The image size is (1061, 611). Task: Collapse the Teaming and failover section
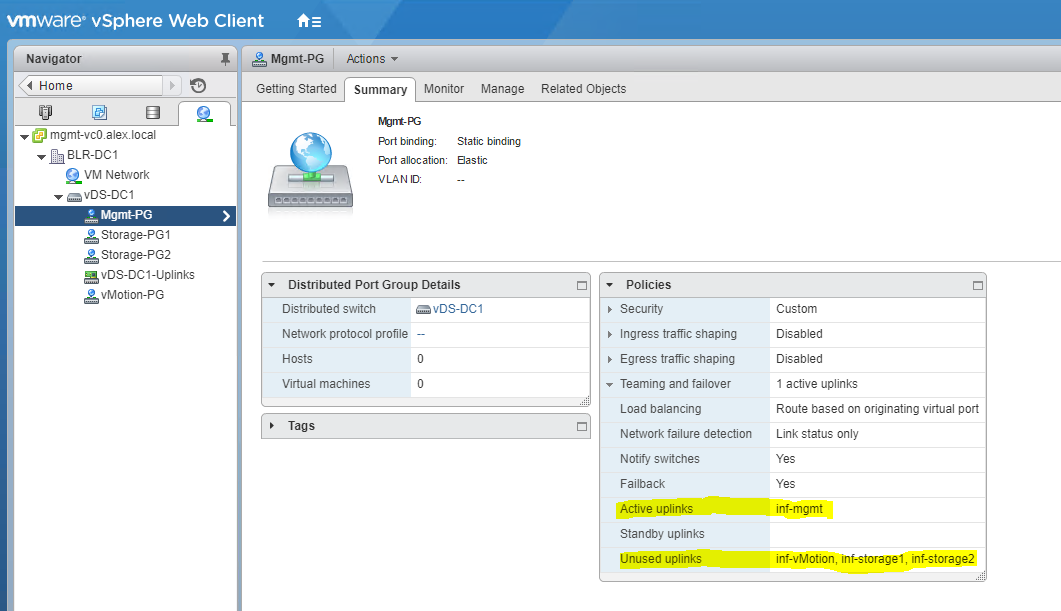(x=610, y=384)
